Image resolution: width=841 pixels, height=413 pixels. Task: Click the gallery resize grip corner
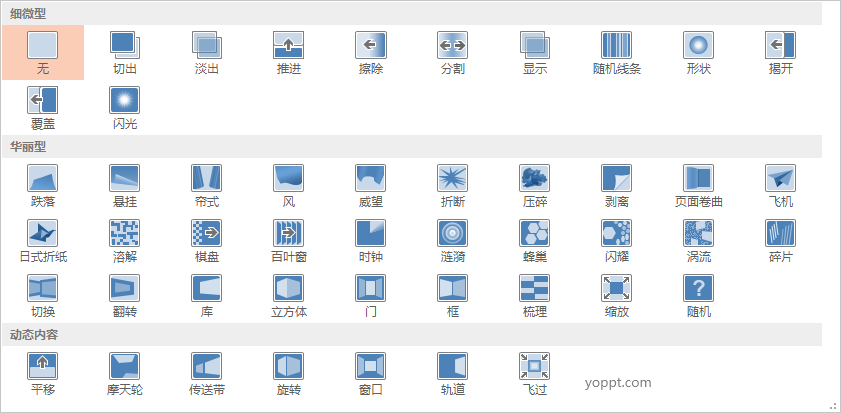click(x=832, y=405)
